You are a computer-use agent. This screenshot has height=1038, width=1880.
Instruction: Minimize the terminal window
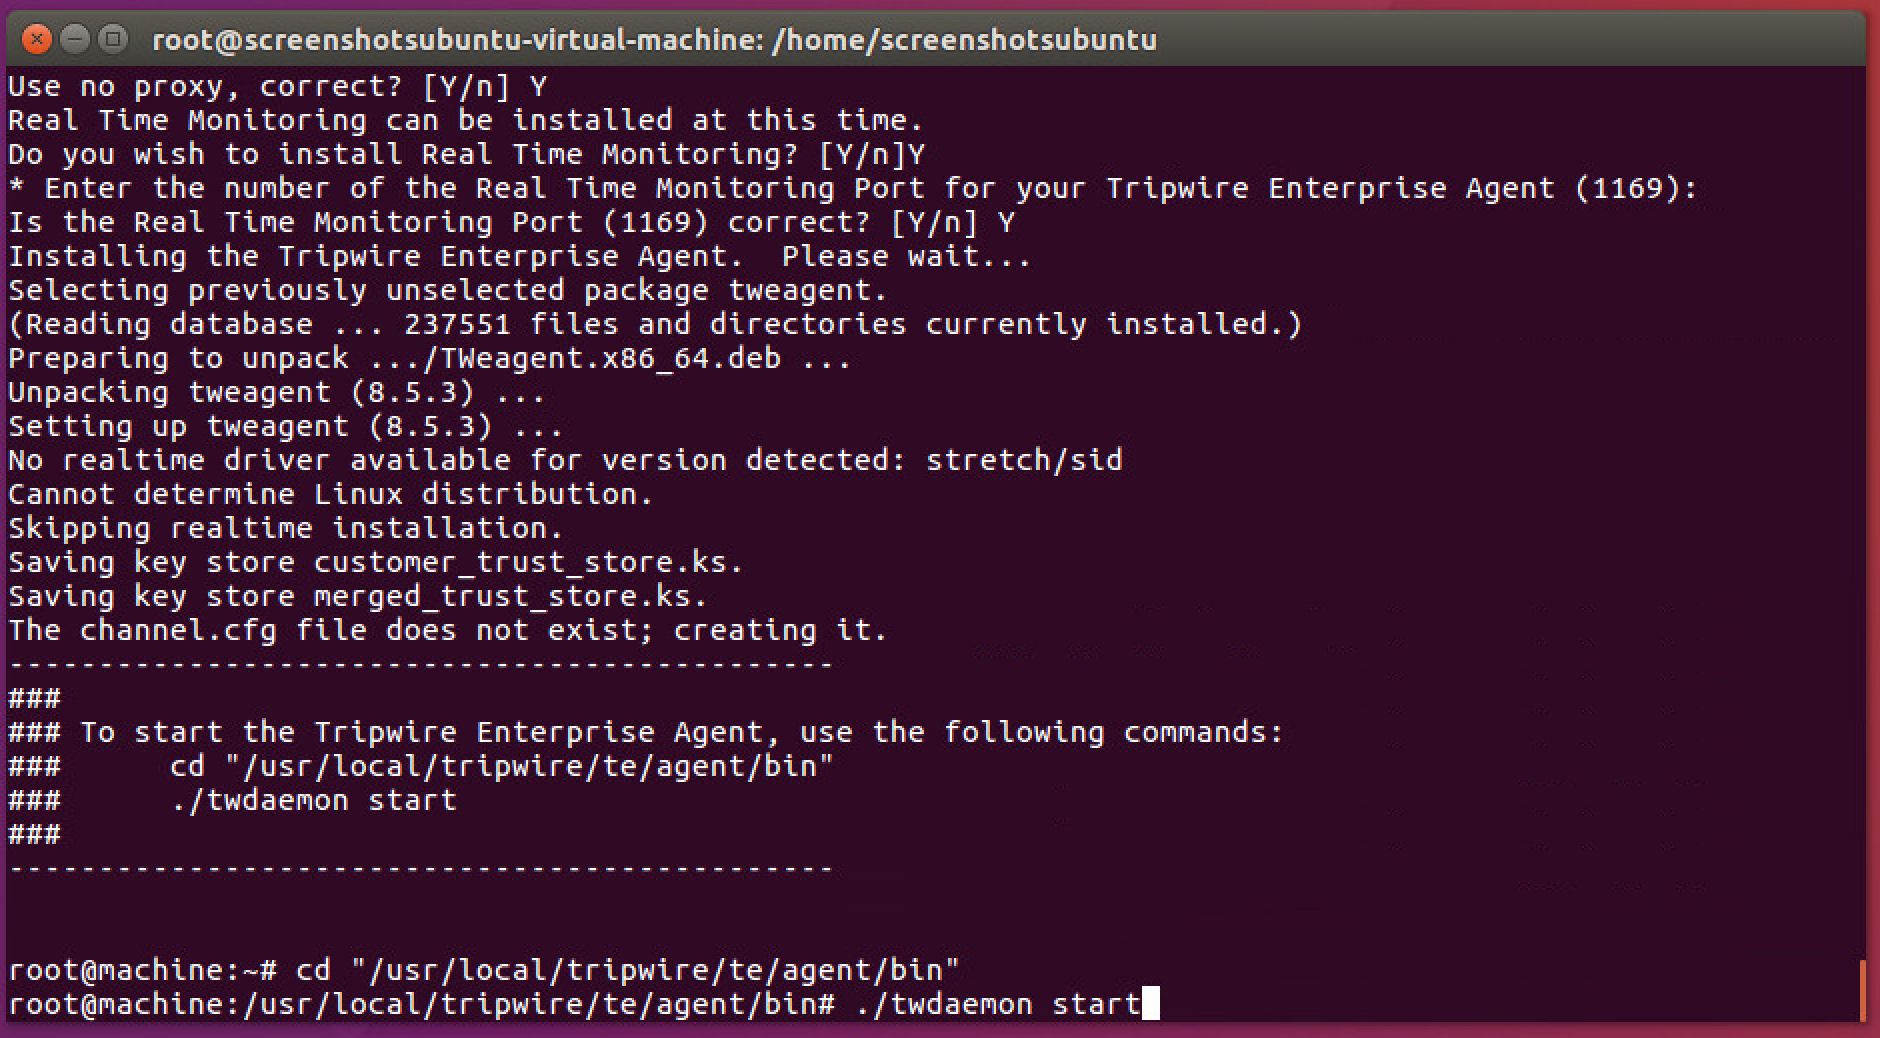pos(75,39)
